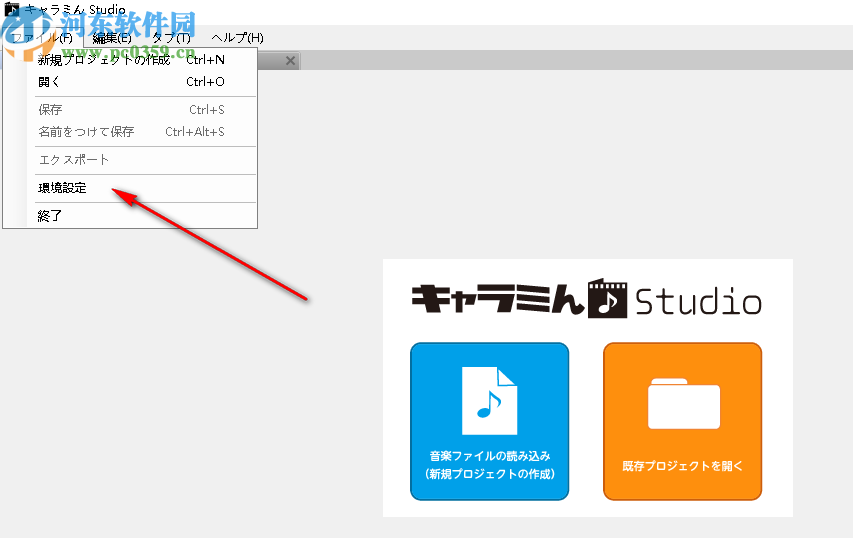Open the ヘルプ(H) menu

237,38
